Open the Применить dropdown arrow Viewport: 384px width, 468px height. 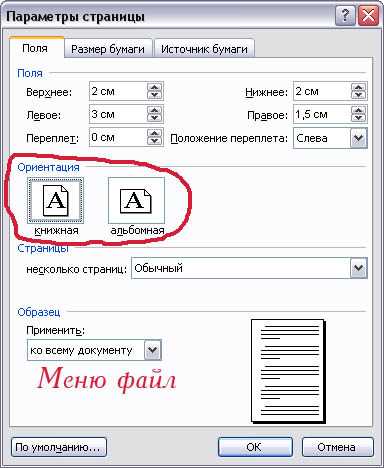pyautogui.click(x=153, y=350)
